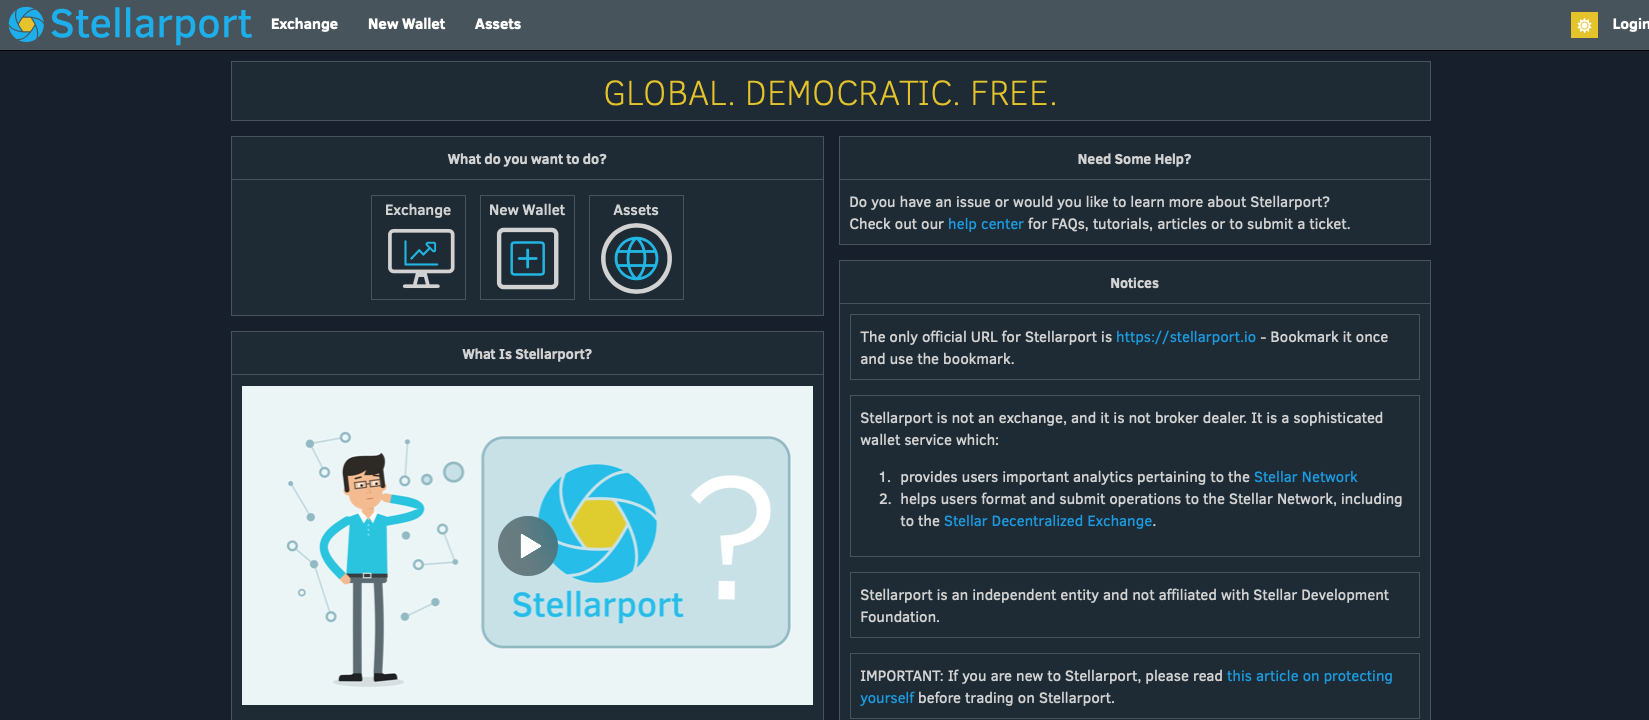
Task: Play the What Is Stellarport video
Action: [x=528, y=546]
